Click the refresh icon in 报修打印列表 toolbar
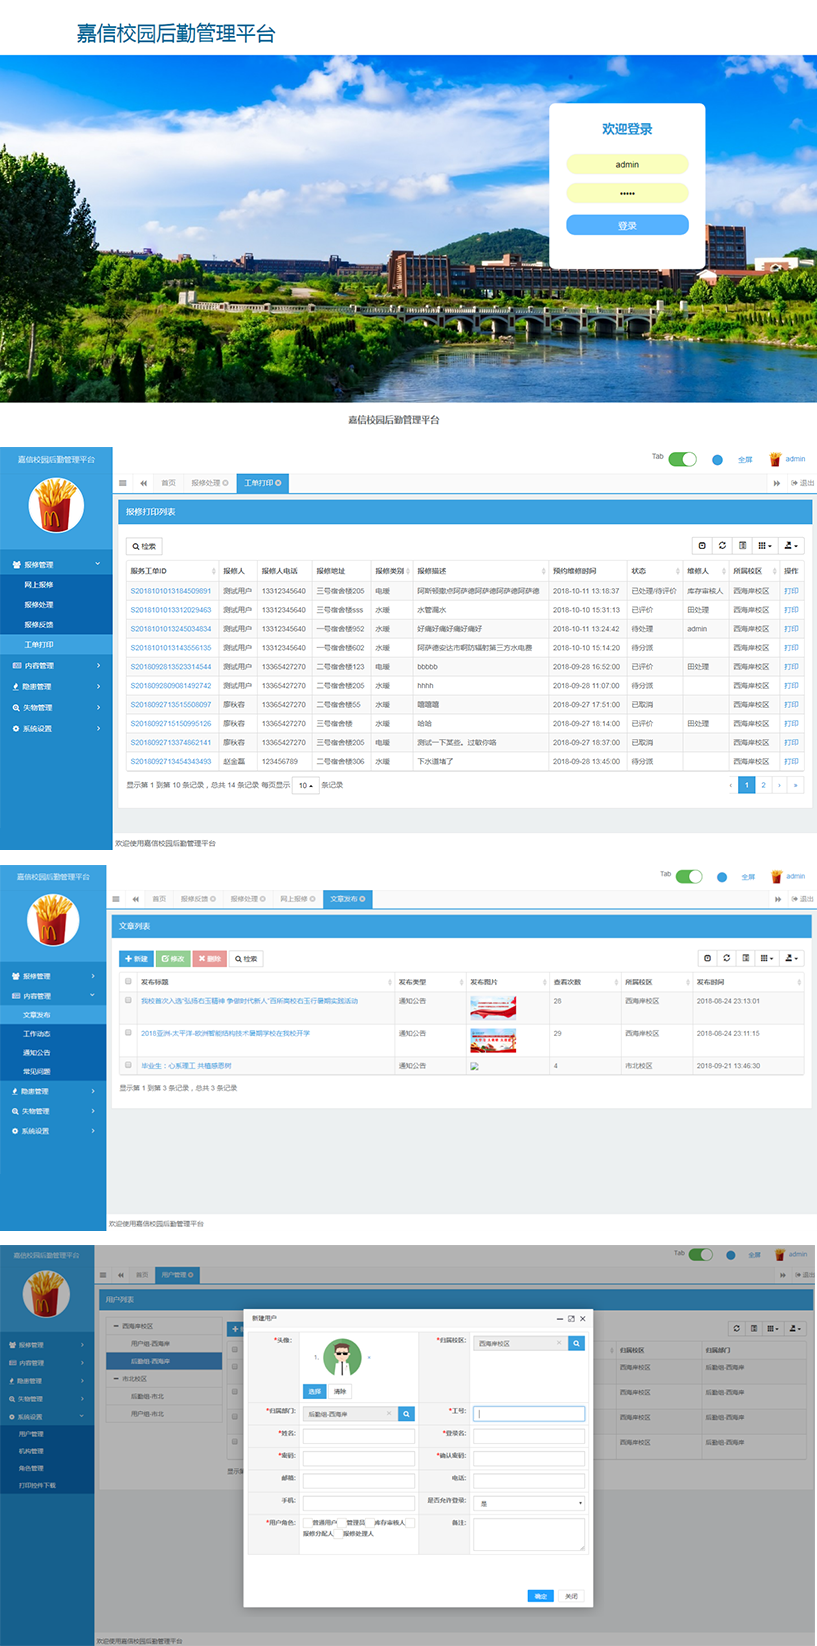Viewport: 817px width, 1646px height. click(x=722, y=546)
